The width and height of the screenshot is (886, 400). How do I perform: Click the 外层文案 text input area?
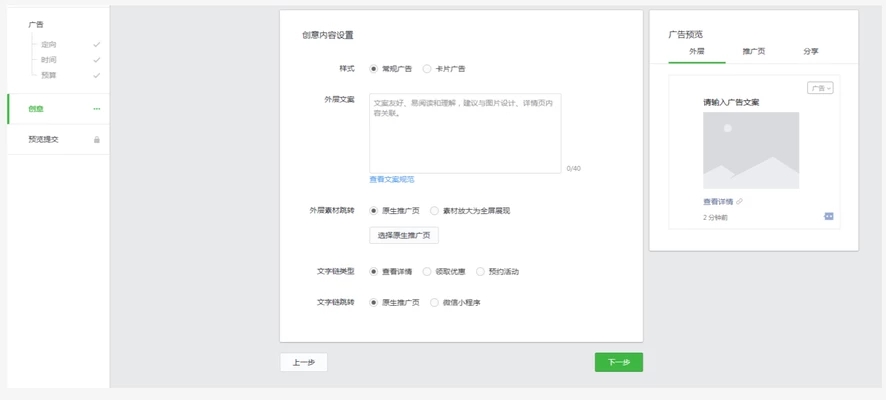click(465, 133)
